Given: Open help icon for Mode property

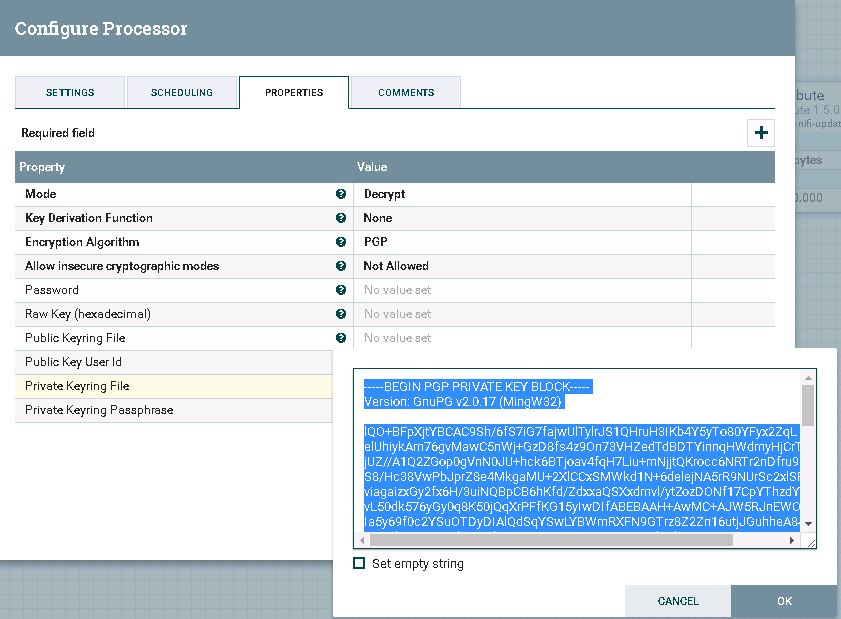Looking at the screenshot, I should [341, 194].
